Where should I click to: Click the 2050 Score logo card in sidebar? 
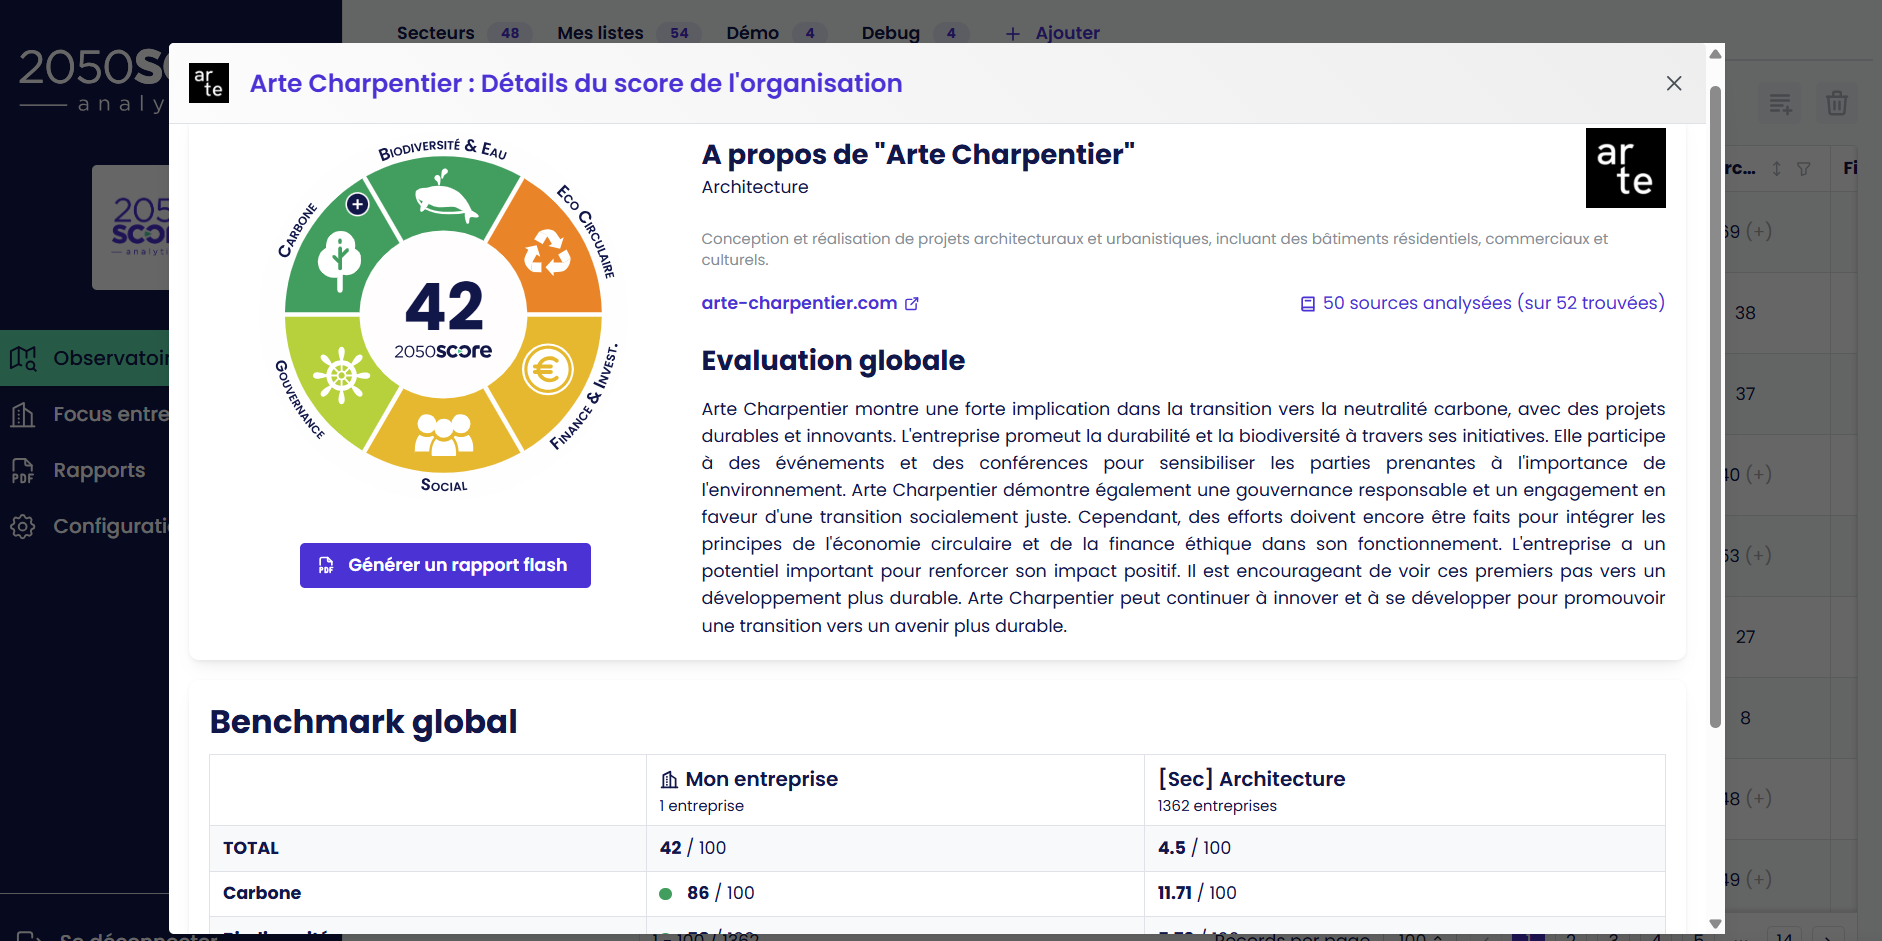[x=131, y=228]
